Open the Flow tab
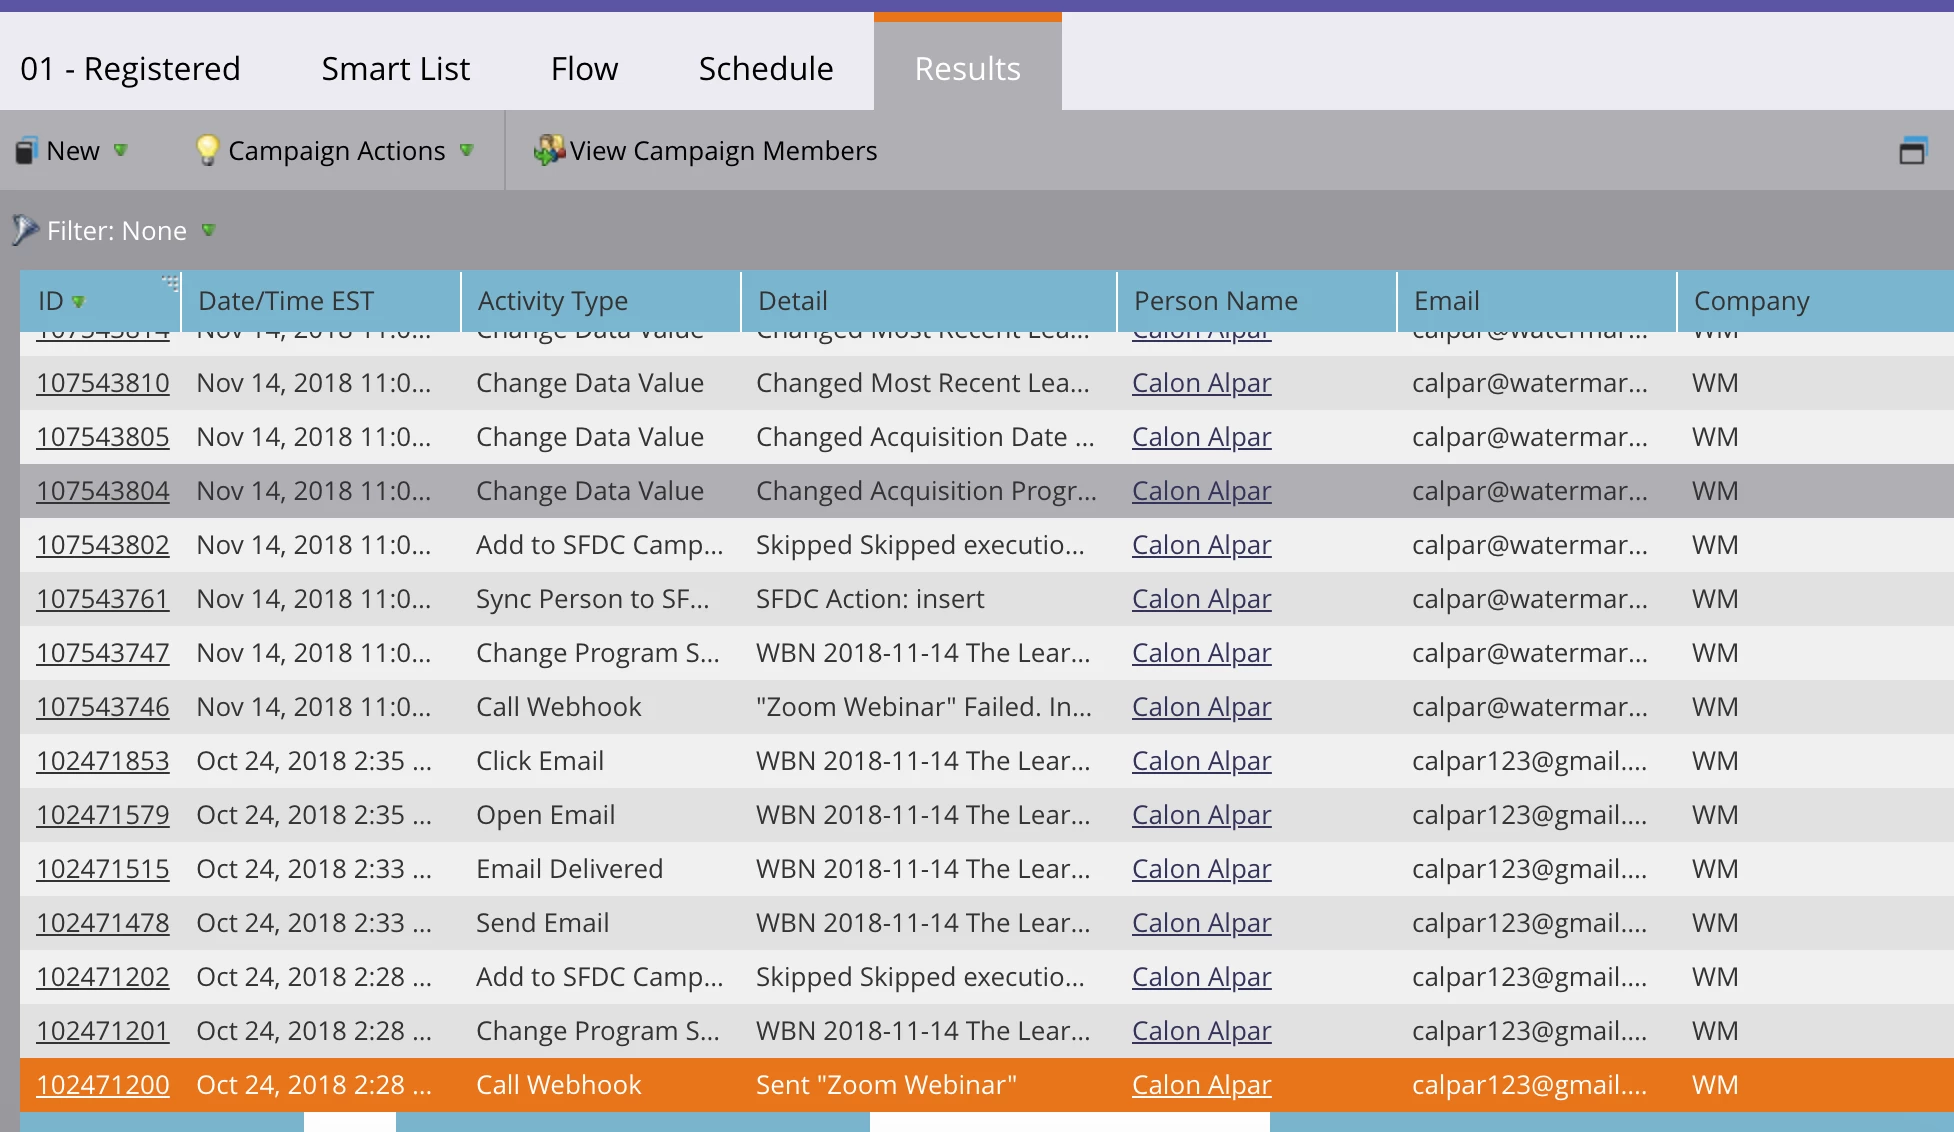The width and height of the screenshot is (1954, 1132). click(x=584, y=68)
